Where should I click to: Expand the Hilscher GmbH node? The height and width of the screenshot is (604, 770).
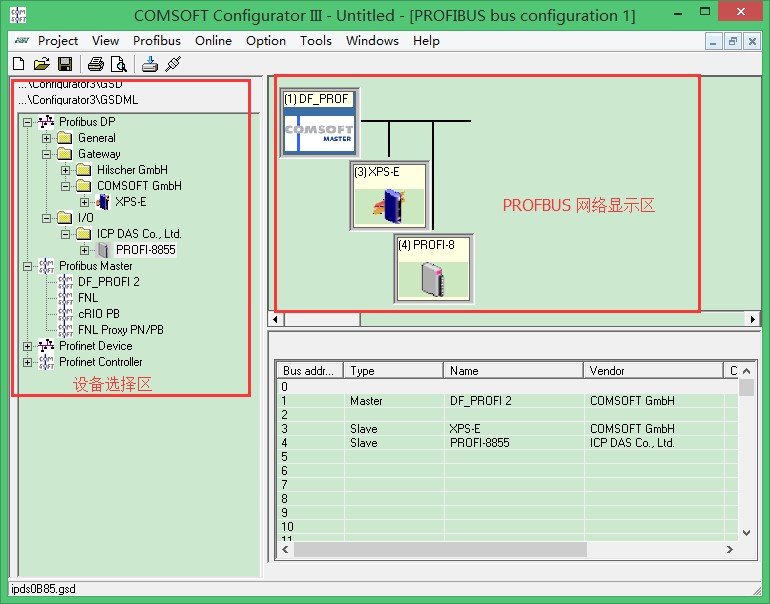65,170
